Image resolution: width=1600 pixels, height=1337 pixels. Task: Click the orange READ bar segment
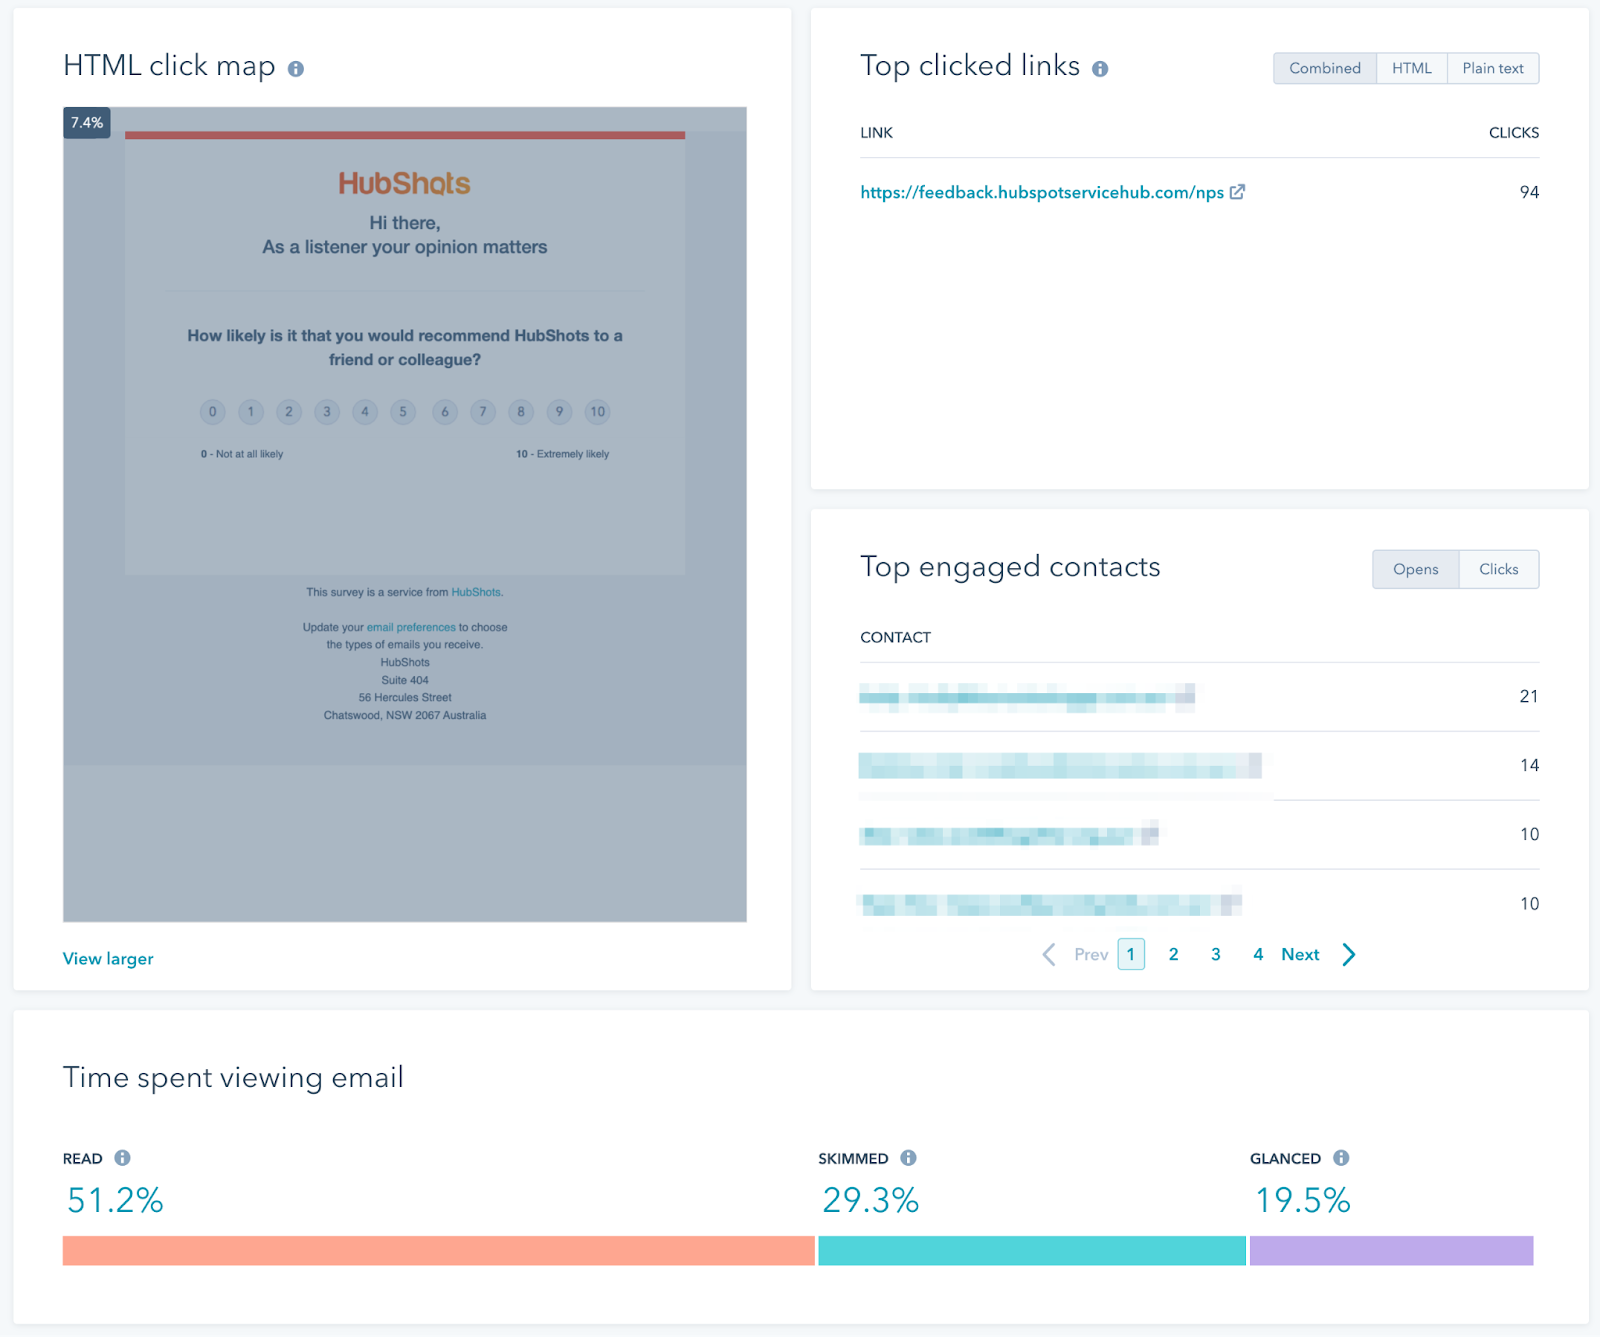pos(438,1251)
